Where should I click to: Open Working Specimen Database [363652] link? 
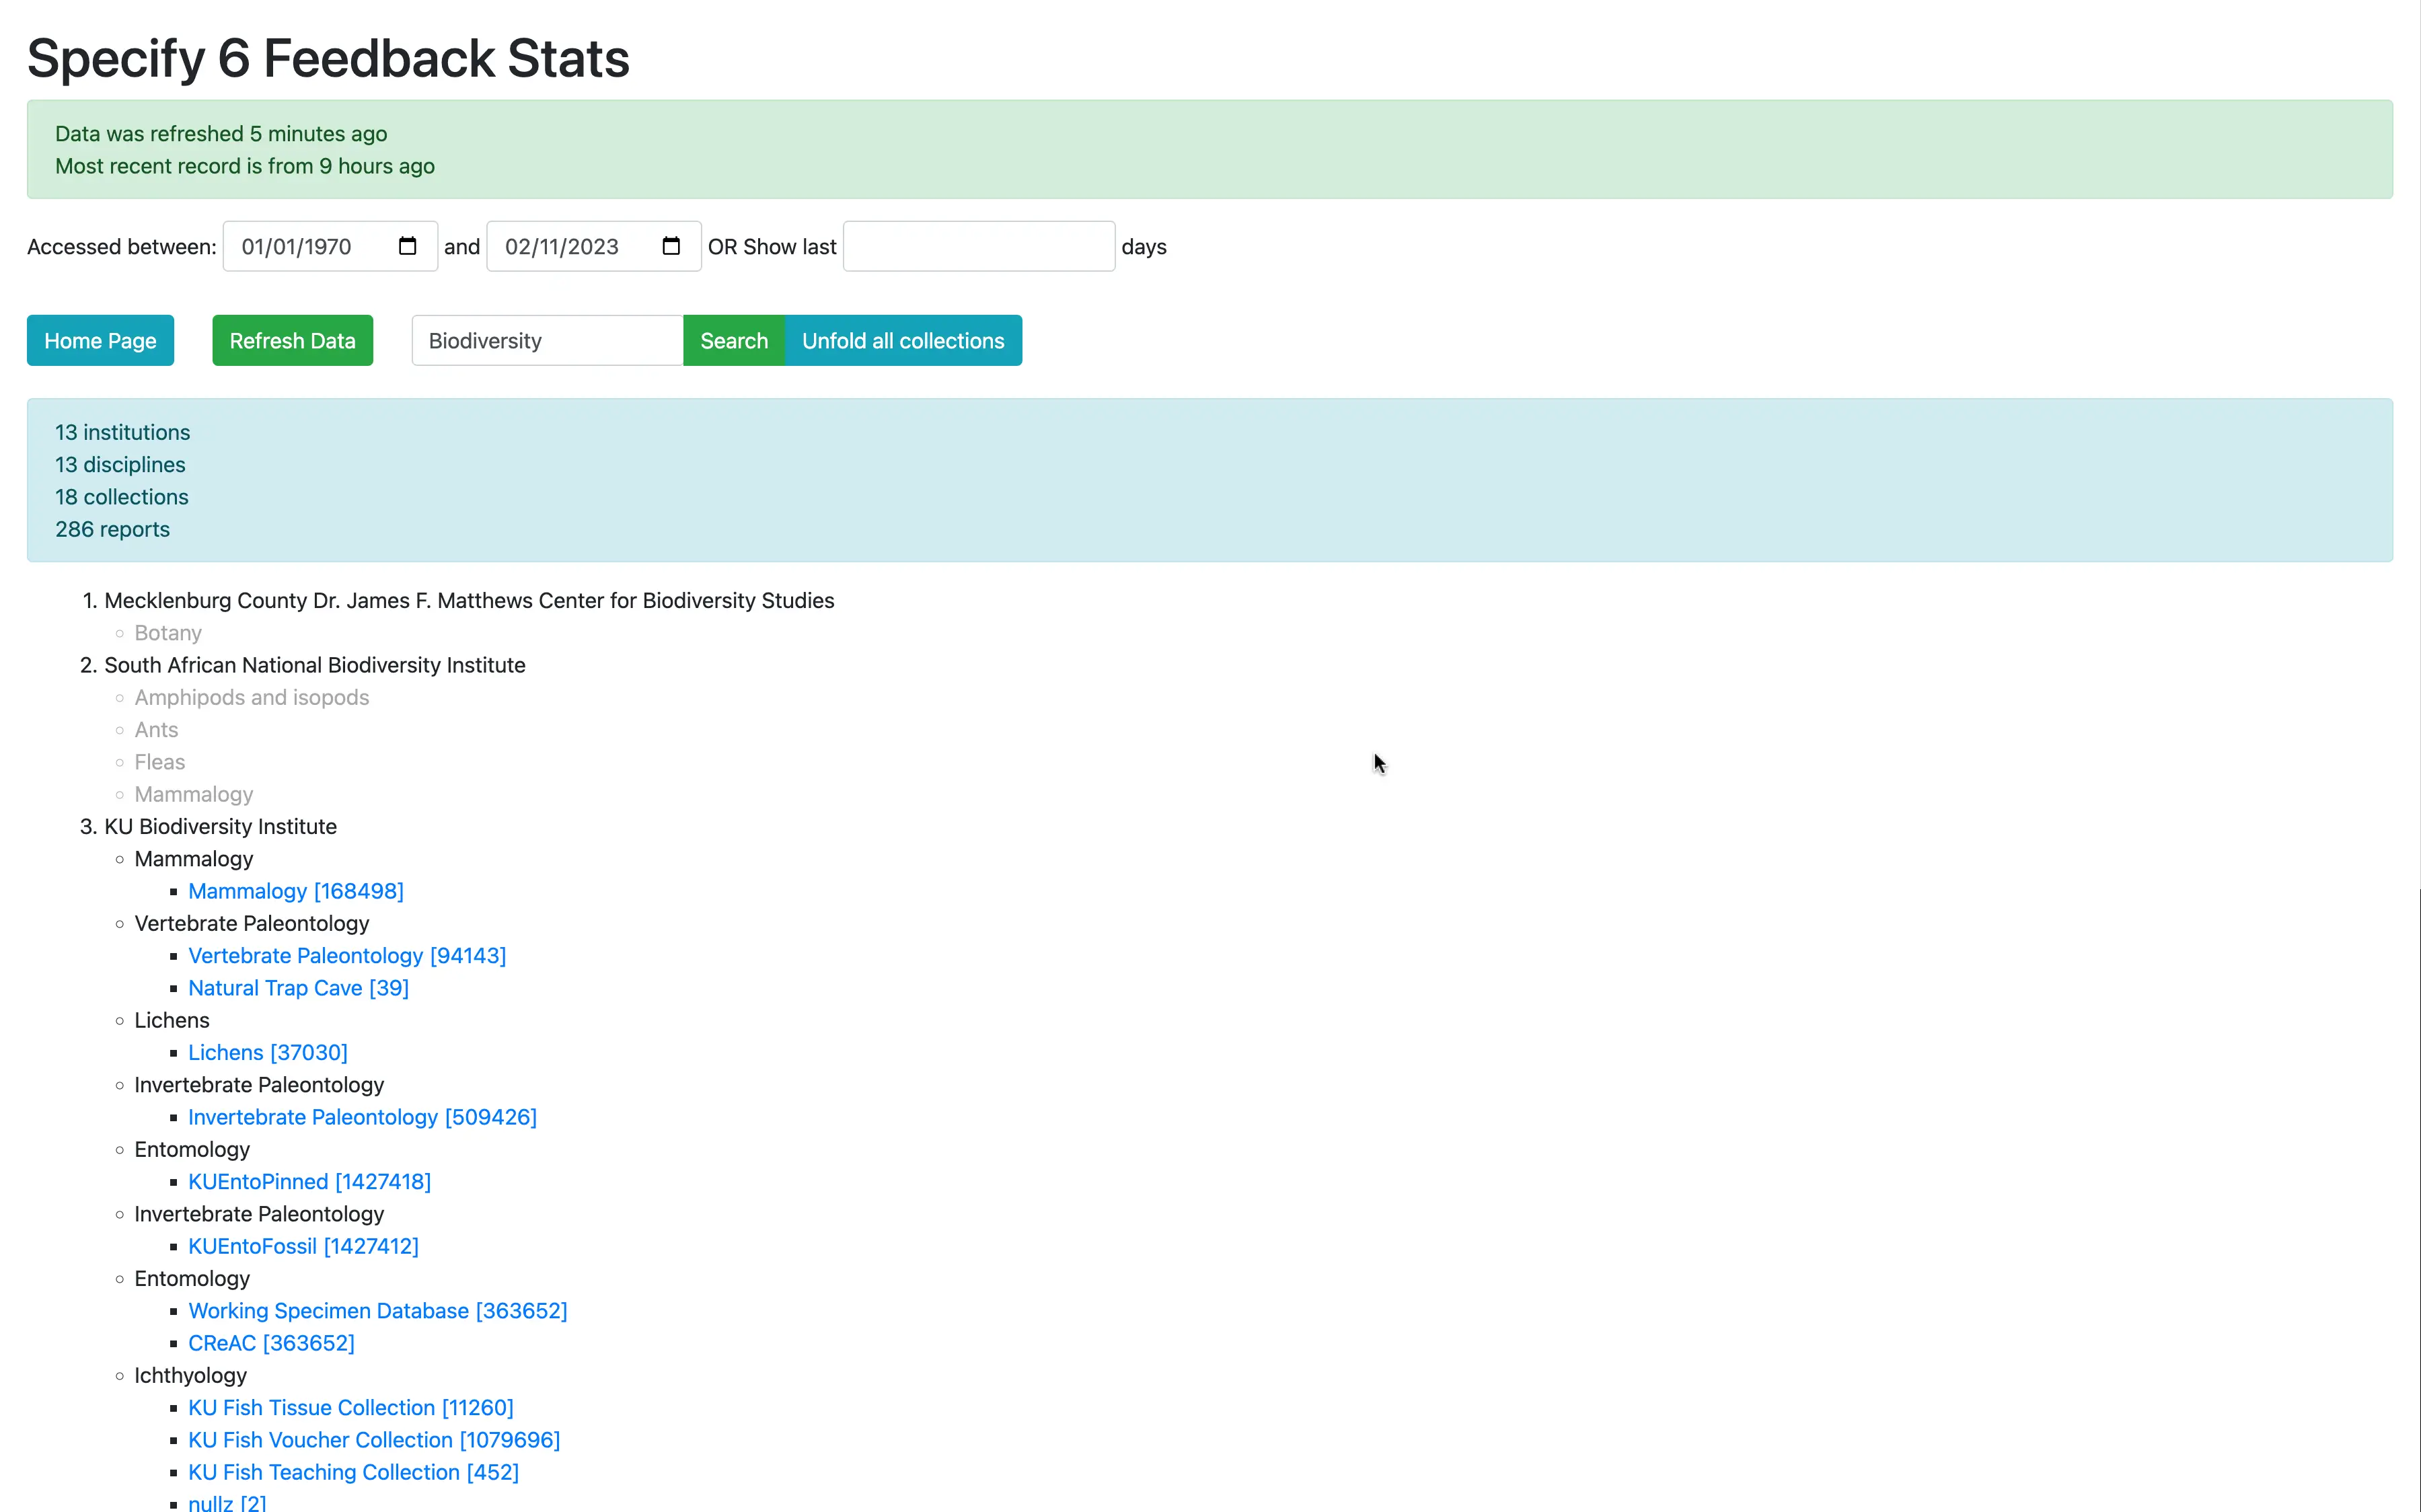(377, 1311)
